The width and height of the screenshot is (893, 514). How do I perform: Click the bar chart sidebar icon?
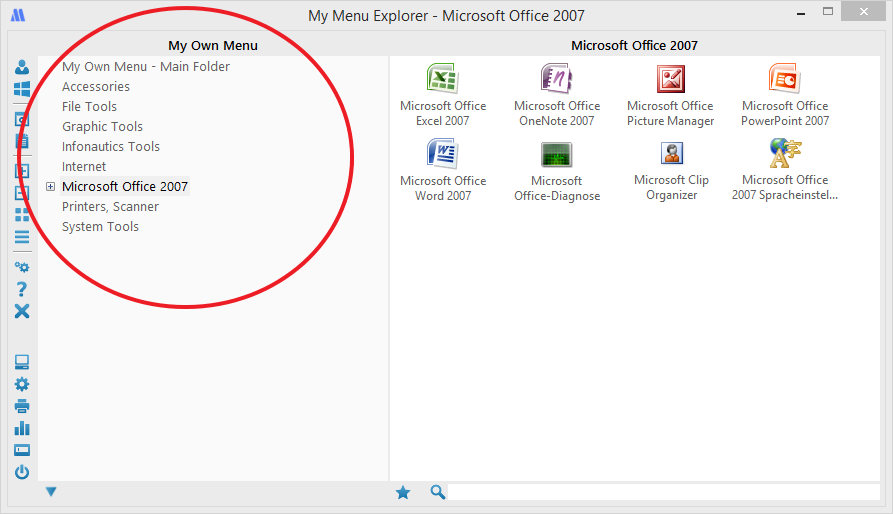pyautogui.click(x=22, y=428)
